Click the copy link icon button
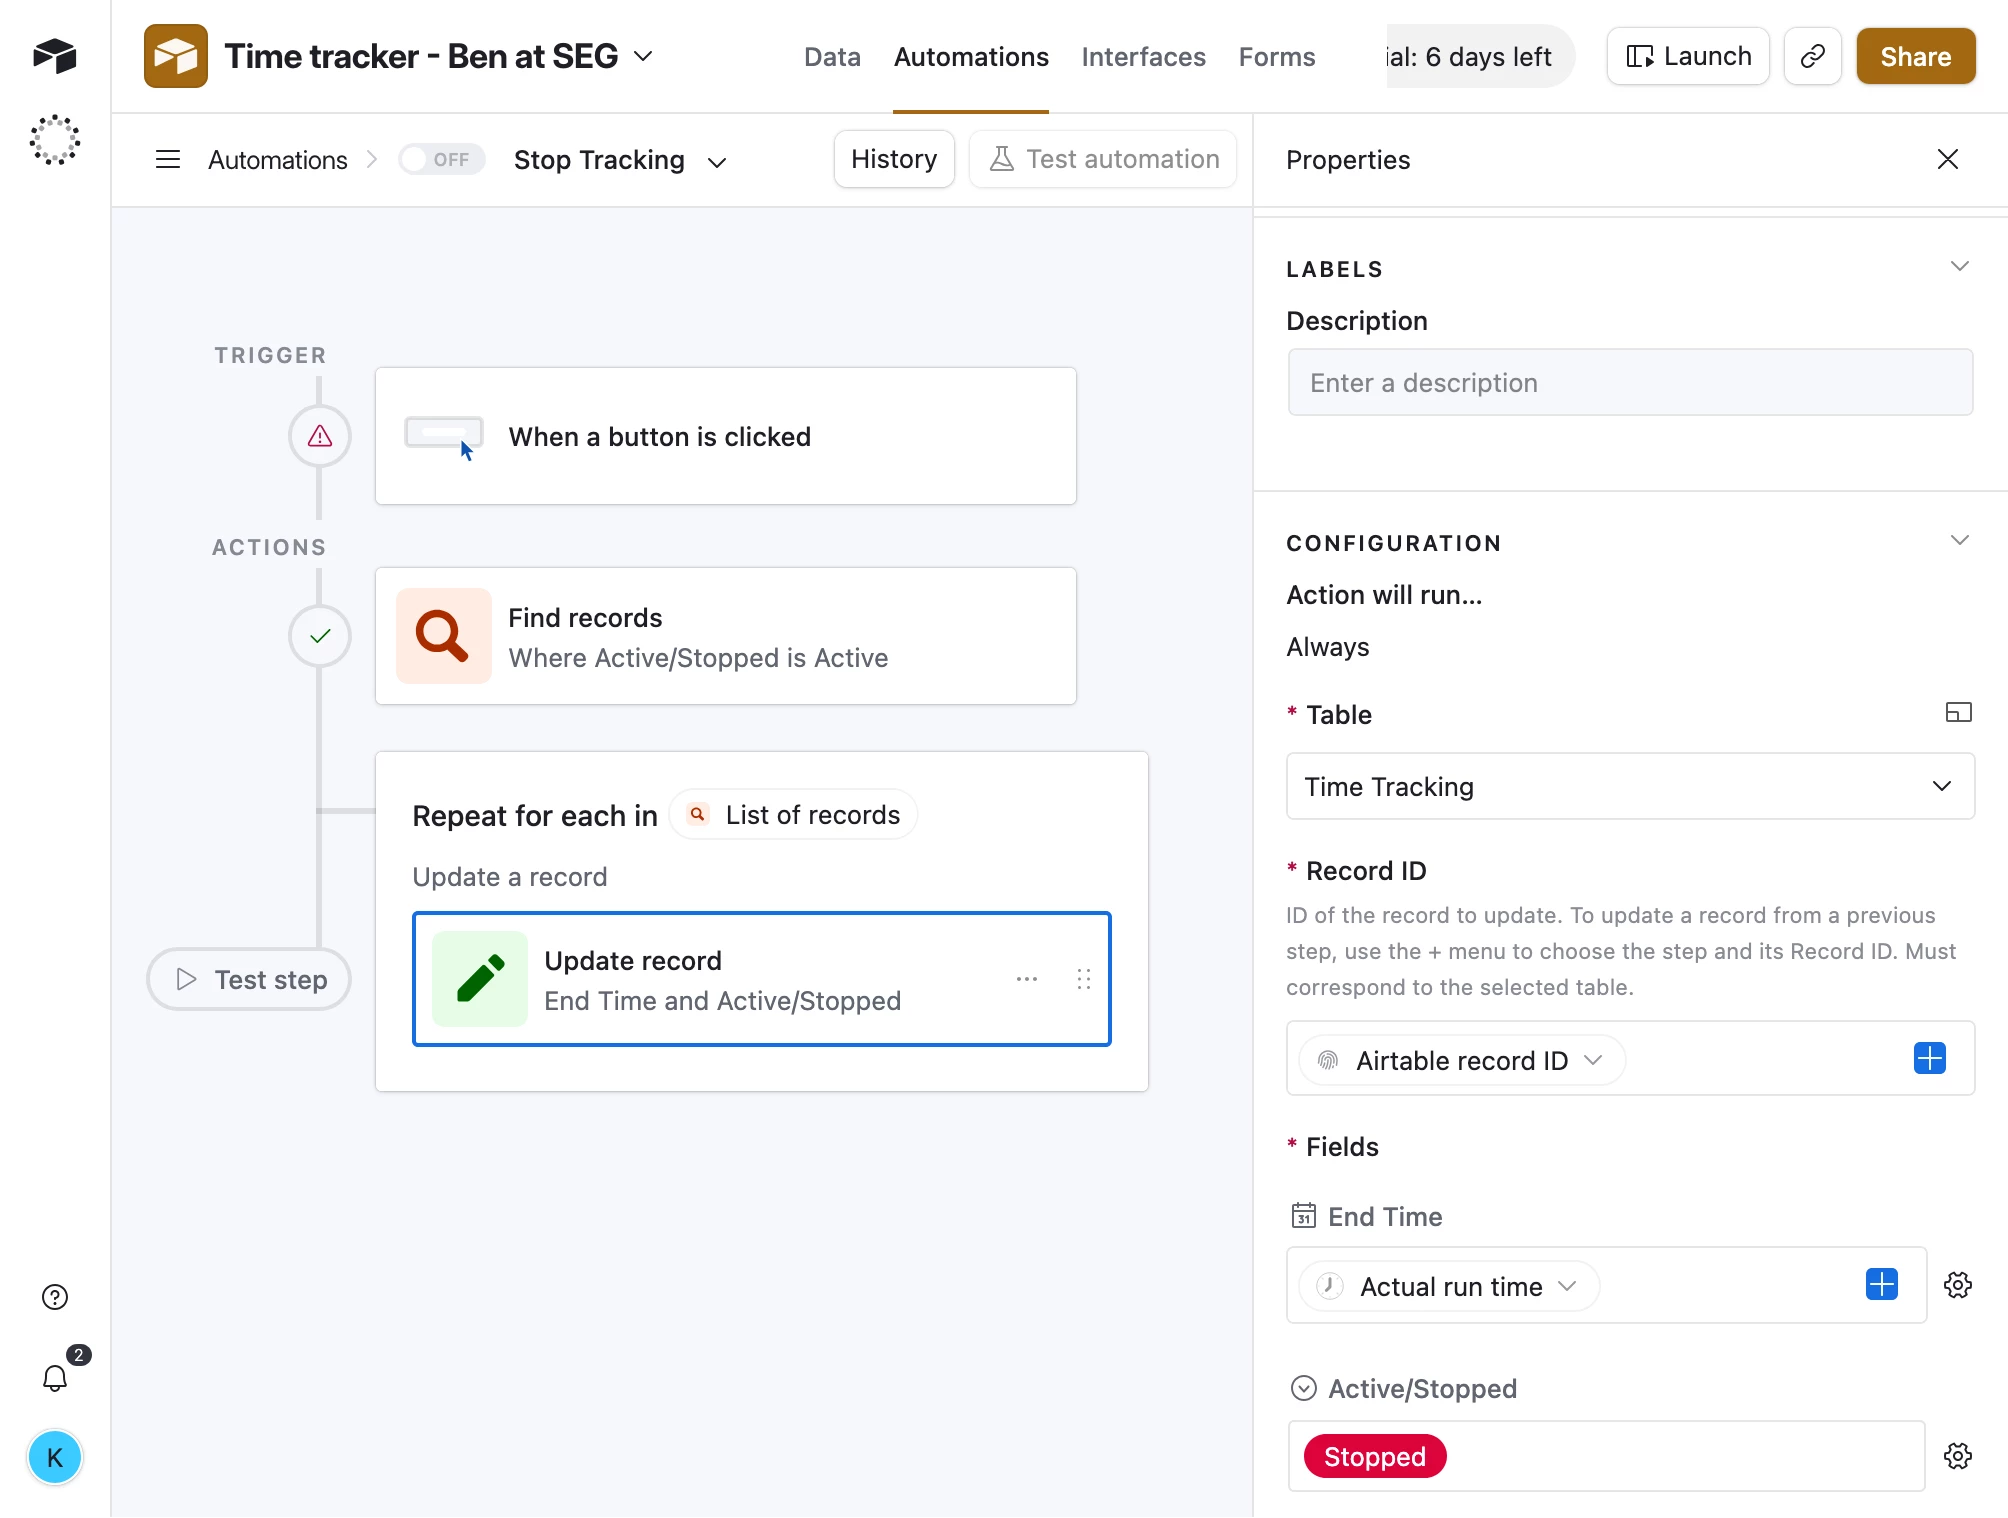This screenshot has width=2008, height=1518. tap(1812, 57)
